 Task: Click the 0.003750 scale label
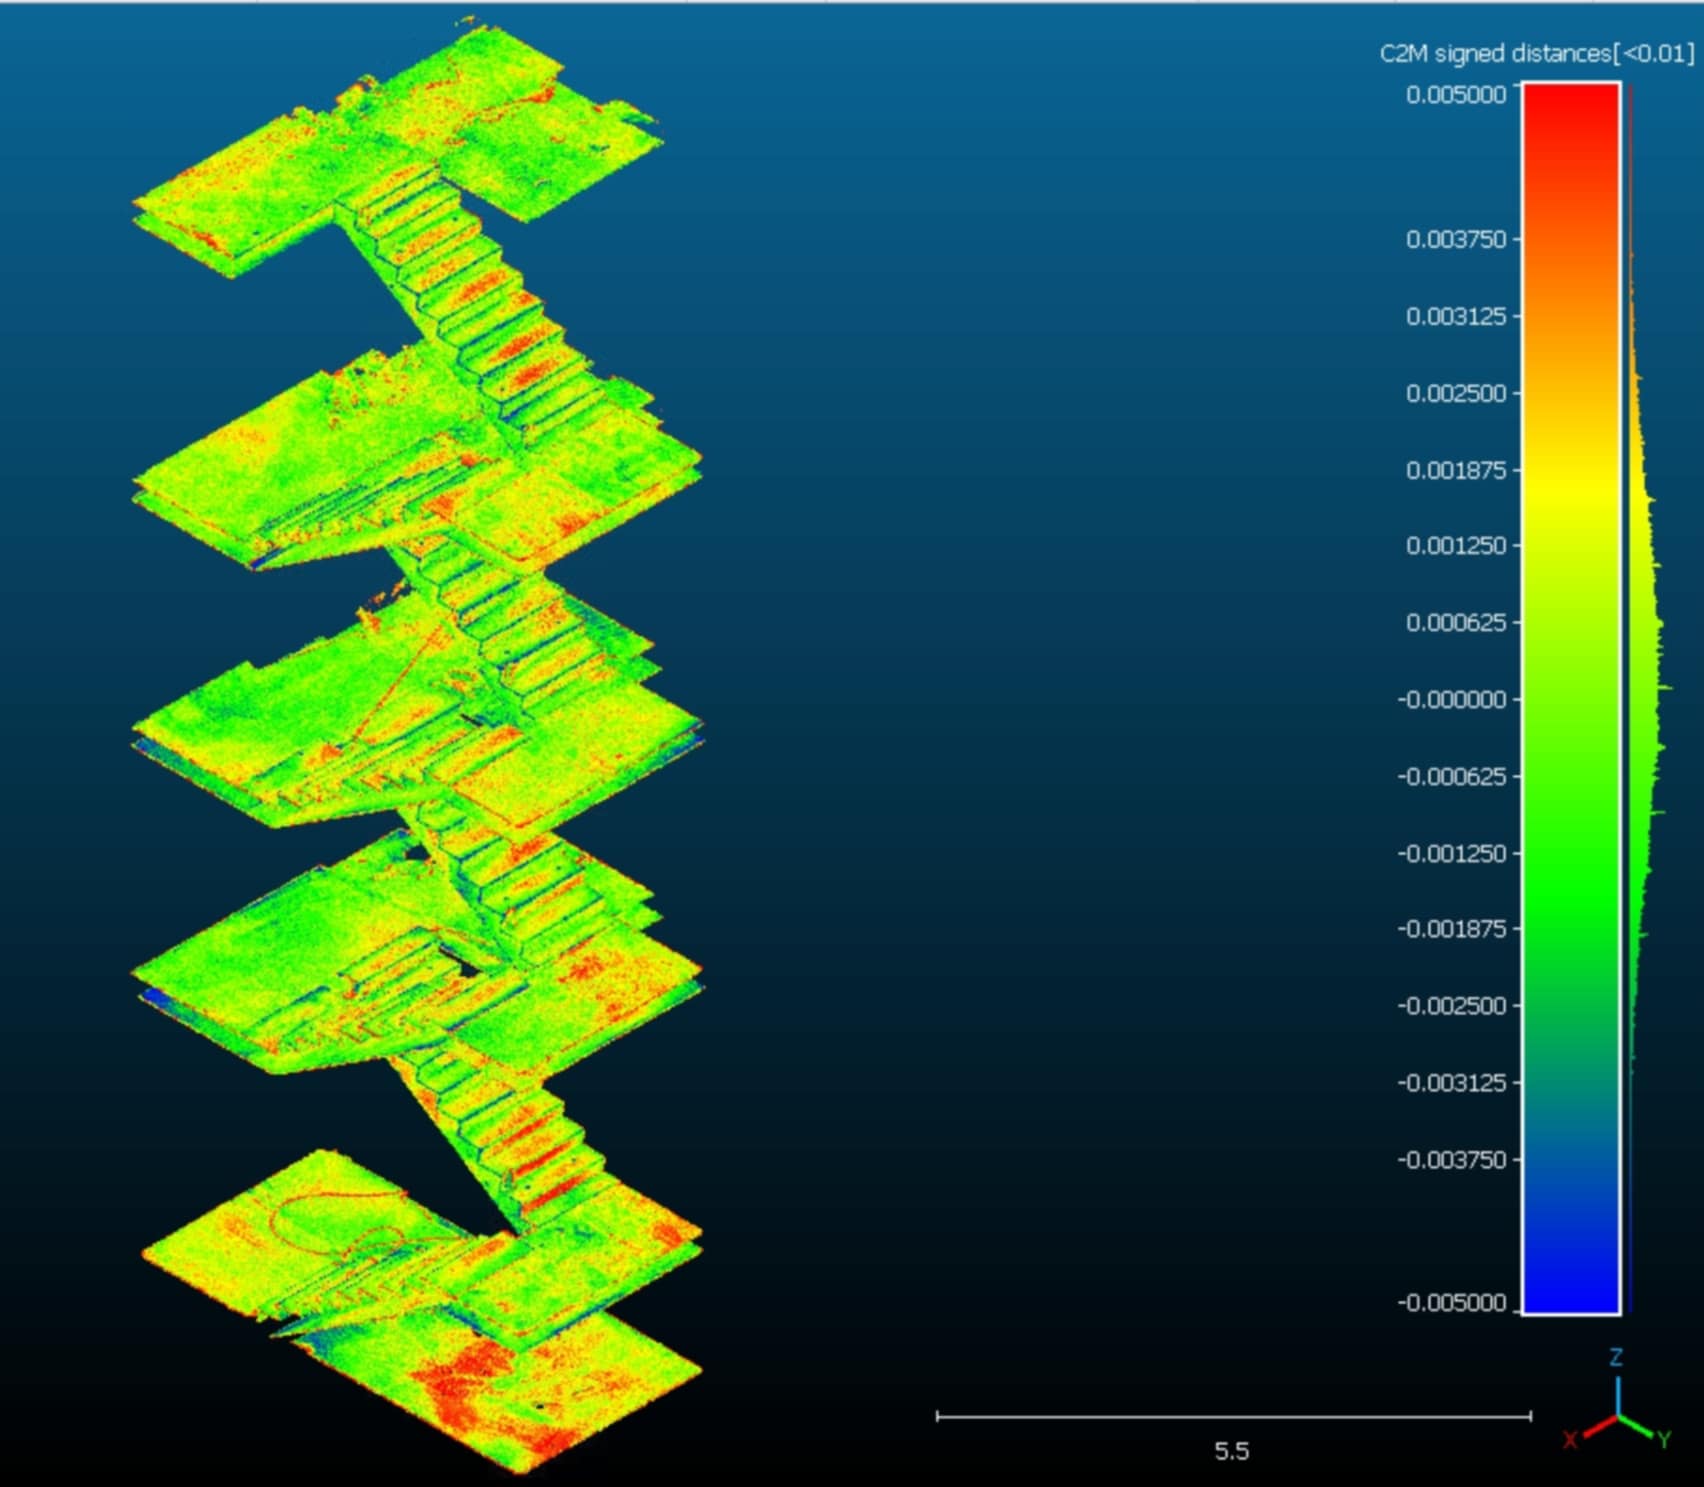click(x=1456, y=239)
